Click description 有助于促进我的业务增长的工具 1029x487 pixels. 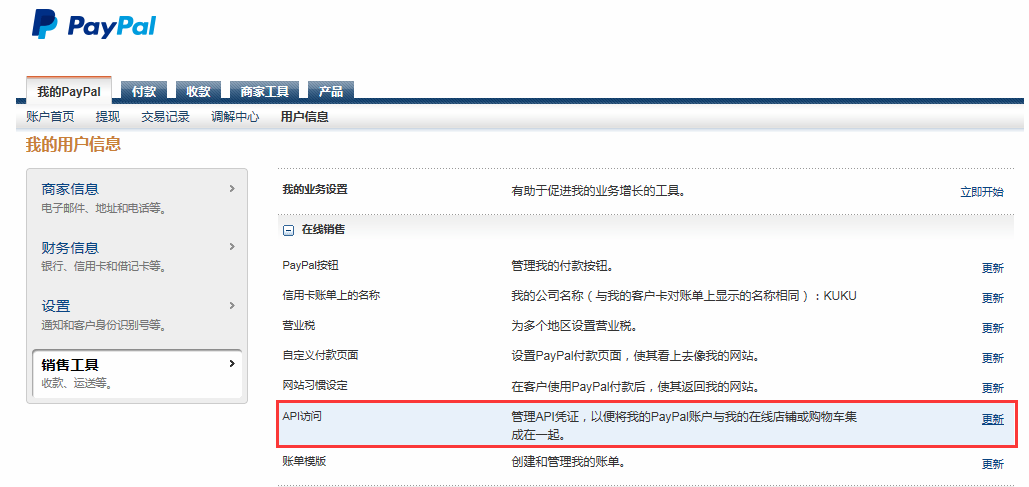point(598,192)
